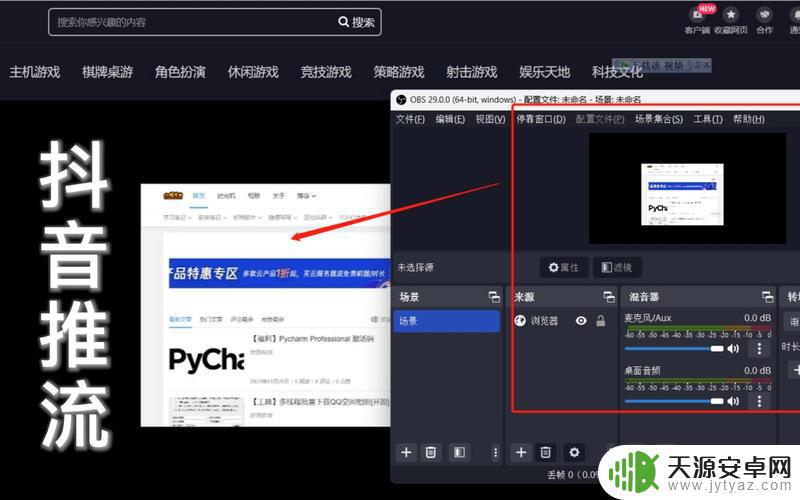Mute the 桌面音频 speaker icon
Screen dimensions: 800x500
click(x=733, y=402)
